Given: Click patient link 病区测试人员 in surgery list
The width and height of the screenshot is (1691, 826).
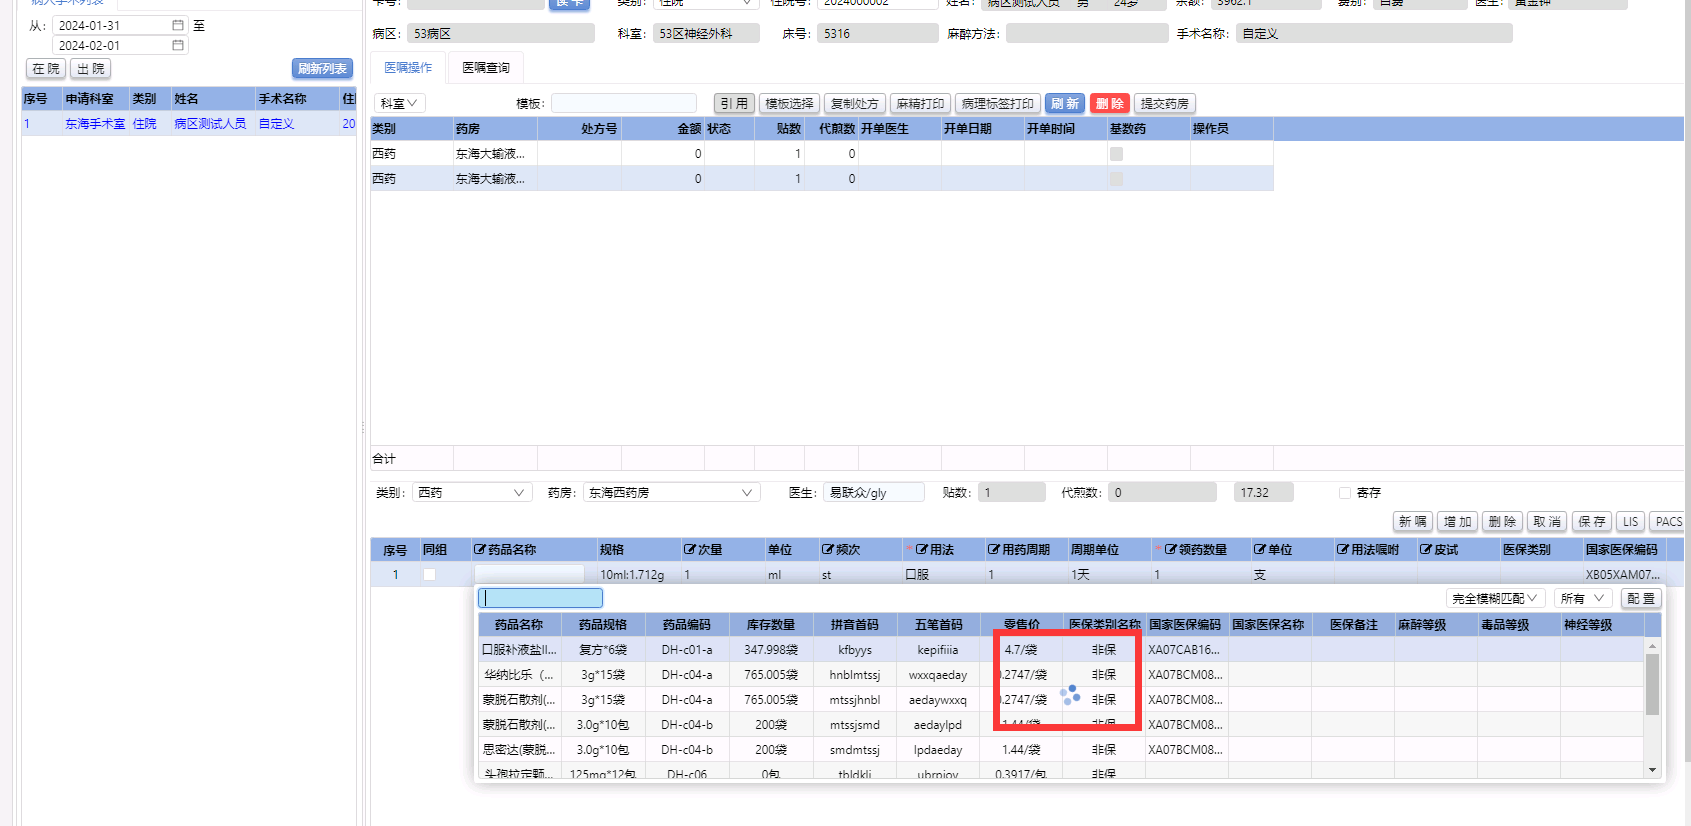Looking at the screenshot, I should coord(210,124).
